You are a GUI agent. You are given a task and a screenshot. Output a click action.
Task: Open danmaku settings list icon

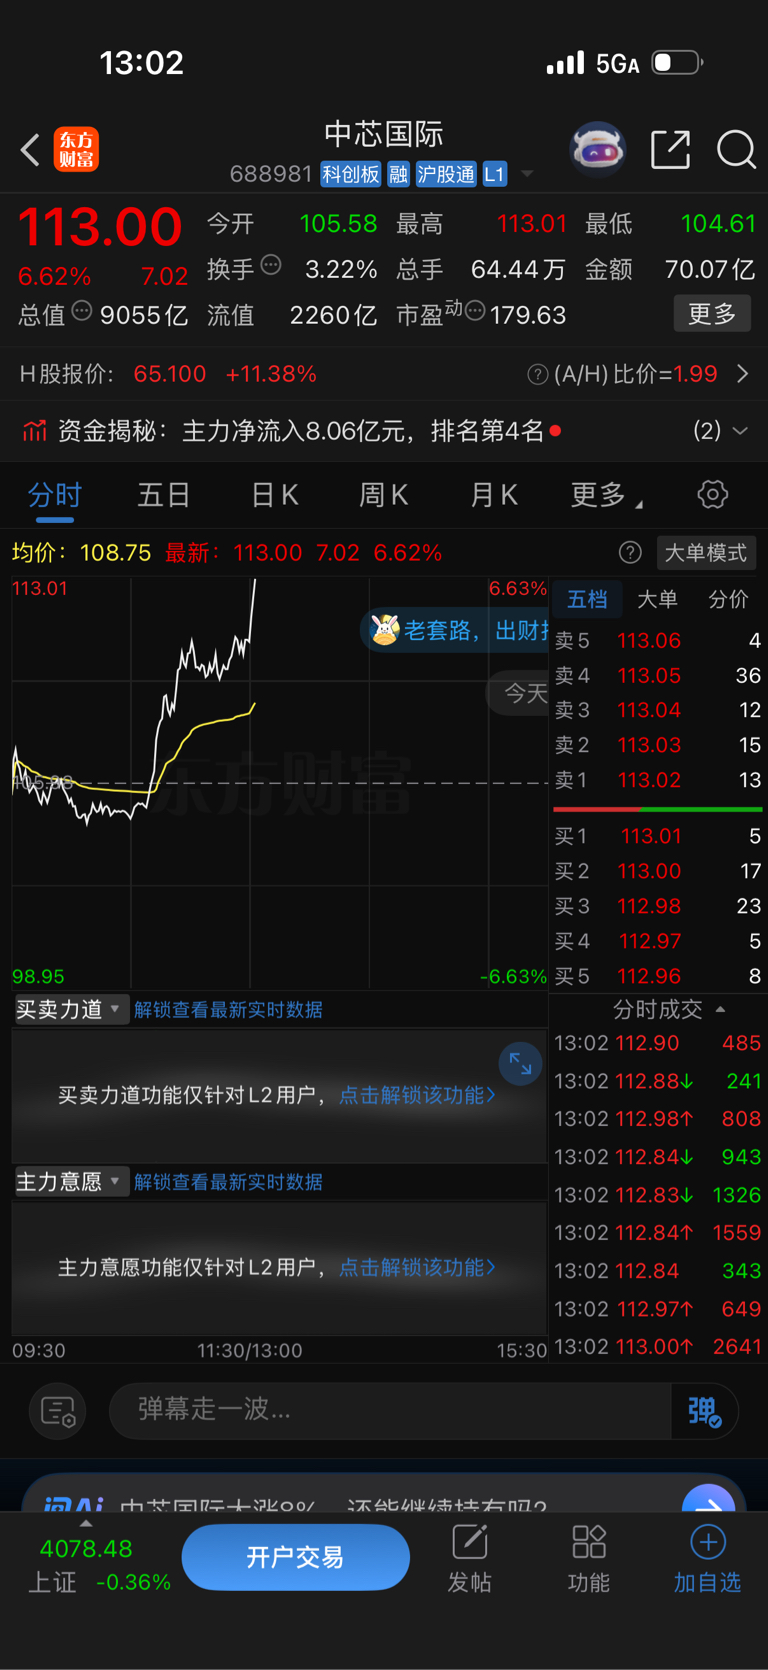[58, 1411]
